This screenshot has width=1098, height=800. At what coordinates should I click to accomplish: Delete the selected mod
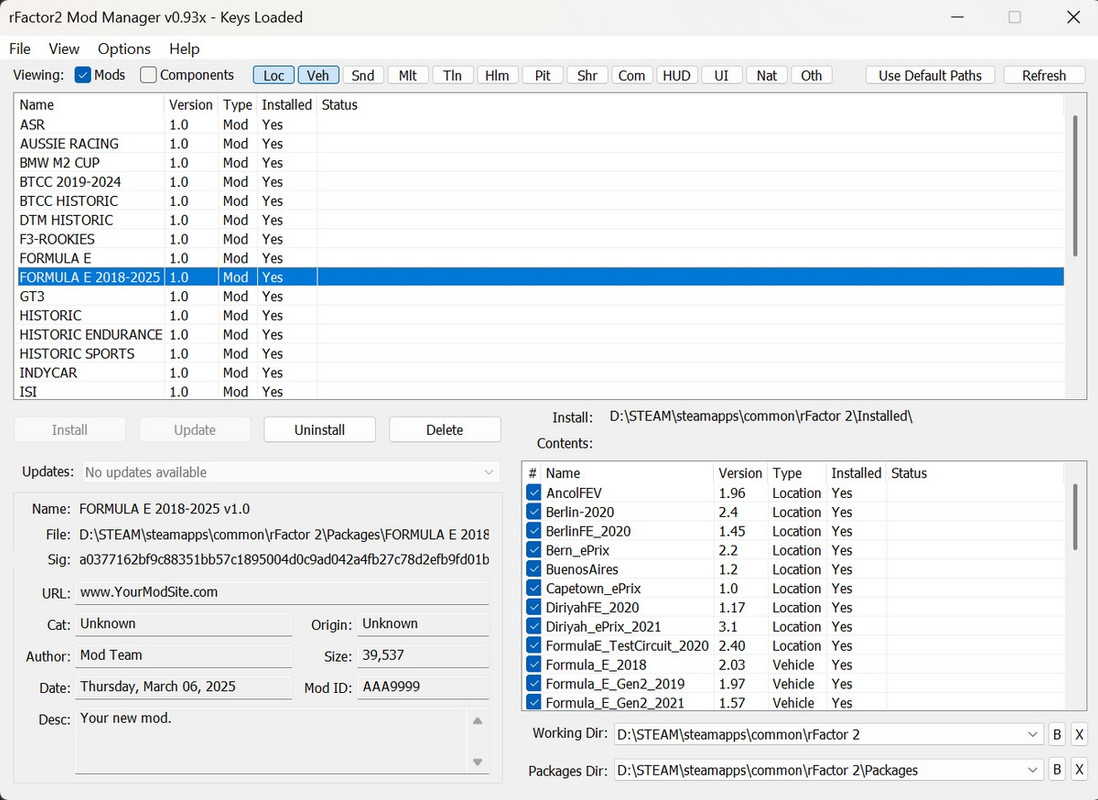pyautogui.click(x=445, y=430)
